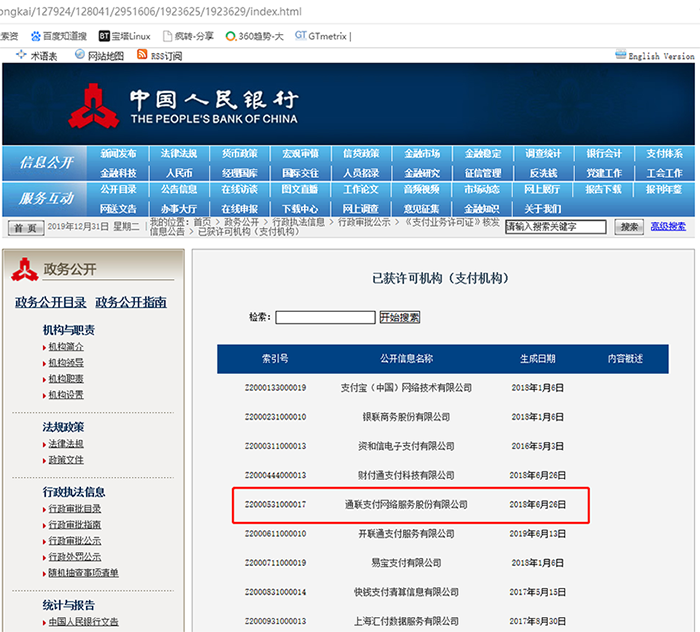Screen dimensions: 700x632
Task: Open the 宏观审慎 menu item
Action: click(300, 154)
